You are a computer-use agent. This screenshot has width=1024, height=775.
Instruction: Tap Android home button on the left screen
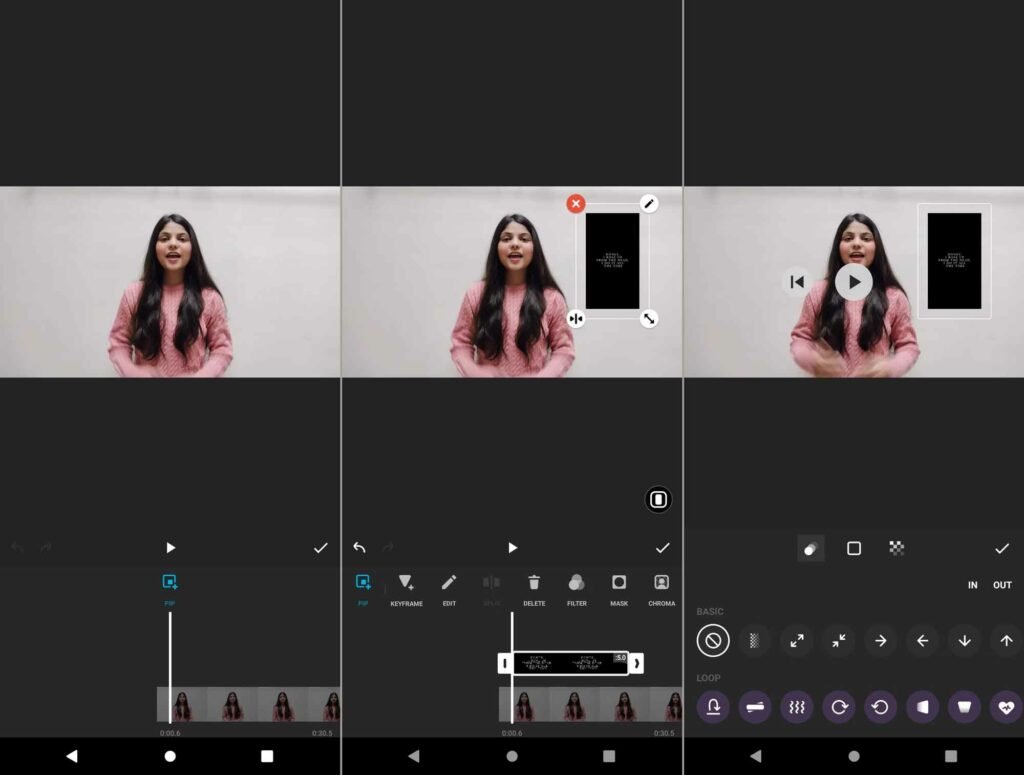pyautogui.click(x=170, y=756)
